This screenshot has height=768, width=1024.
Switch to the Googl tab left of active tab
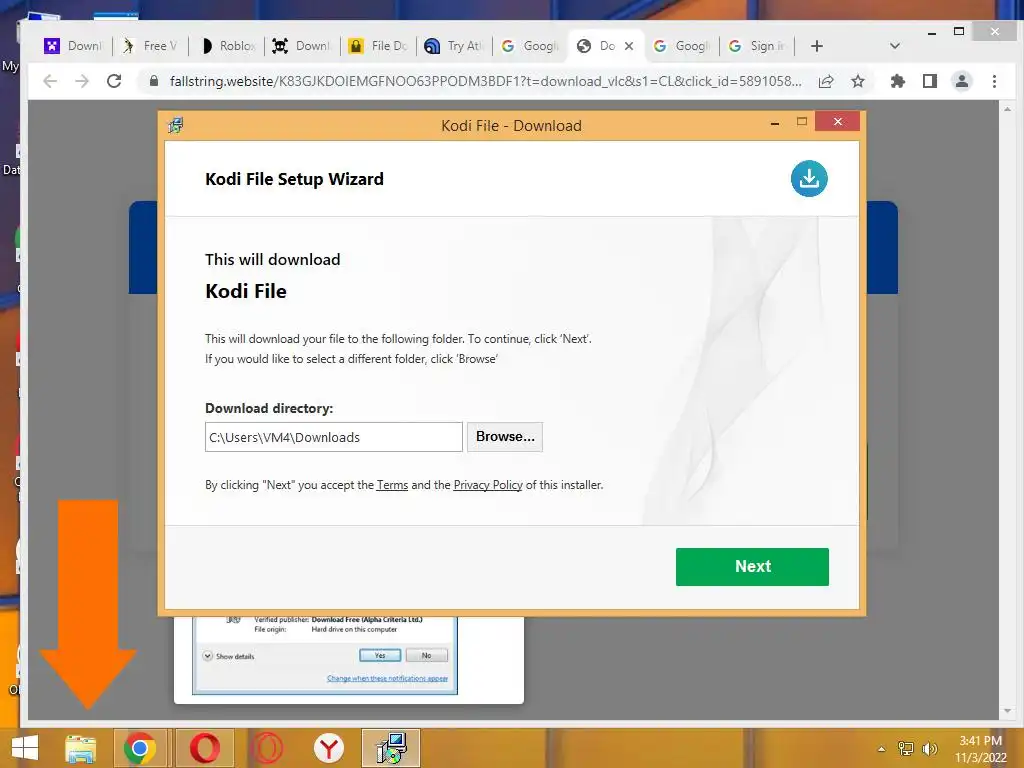coord(530,46)
